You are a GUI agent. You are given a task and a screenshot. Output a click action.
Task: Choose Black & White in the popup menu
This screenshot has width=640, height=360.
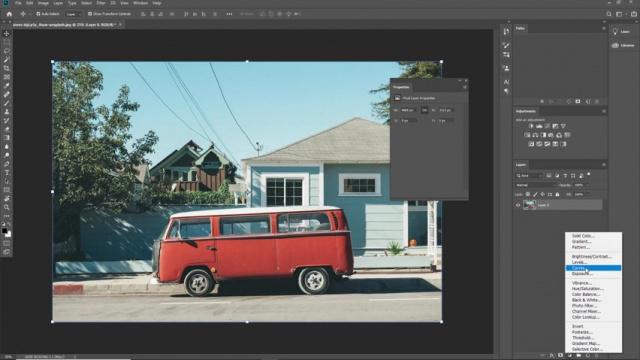593,300
